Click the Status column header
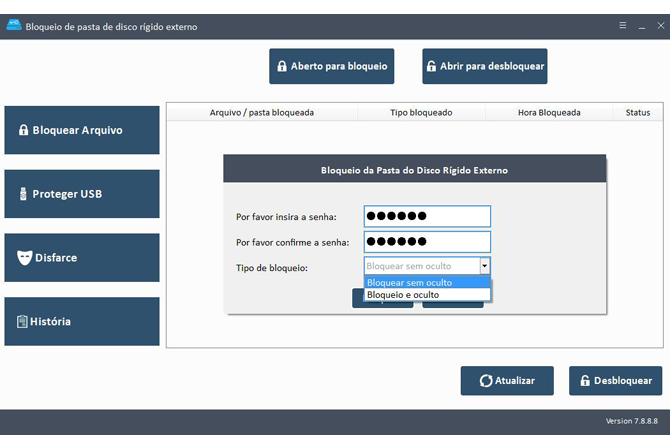 [x=637, y=112]
